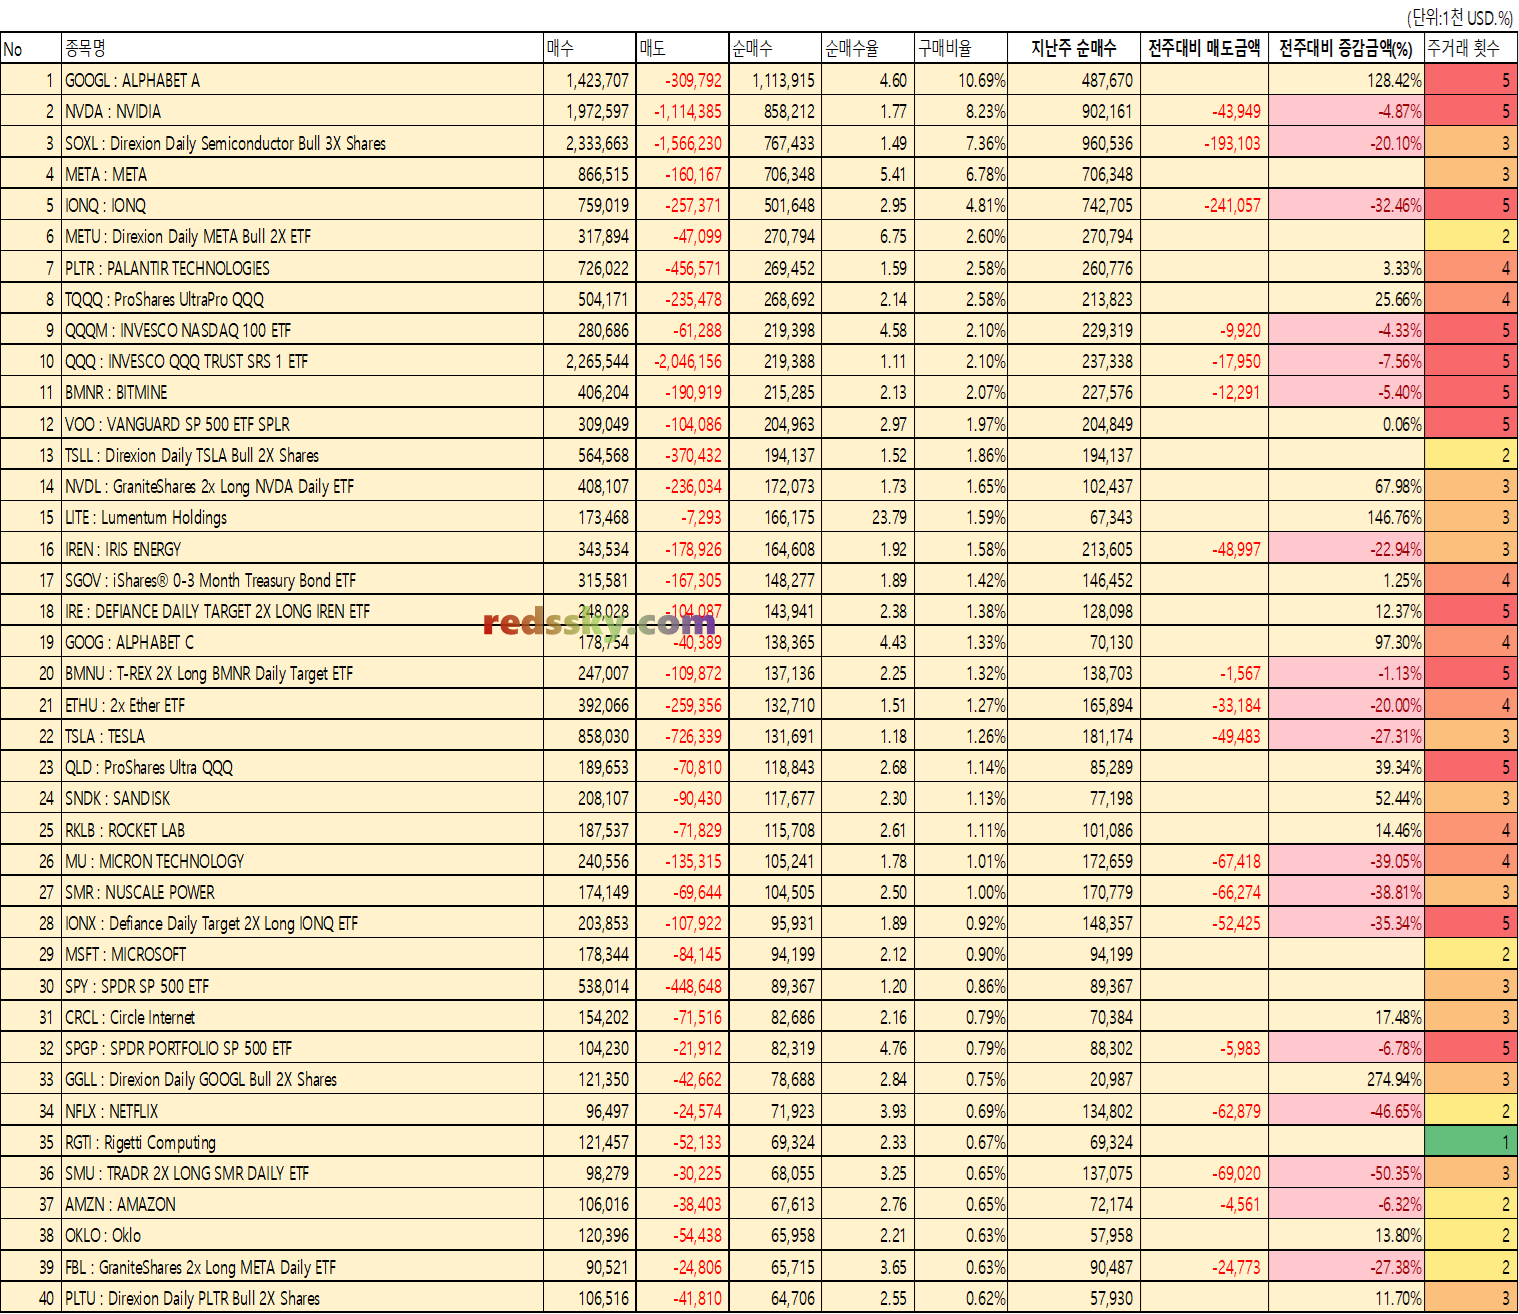
Task: Select ETHU : 2x Ether ETF cell
Action: (x=302, y=705)
